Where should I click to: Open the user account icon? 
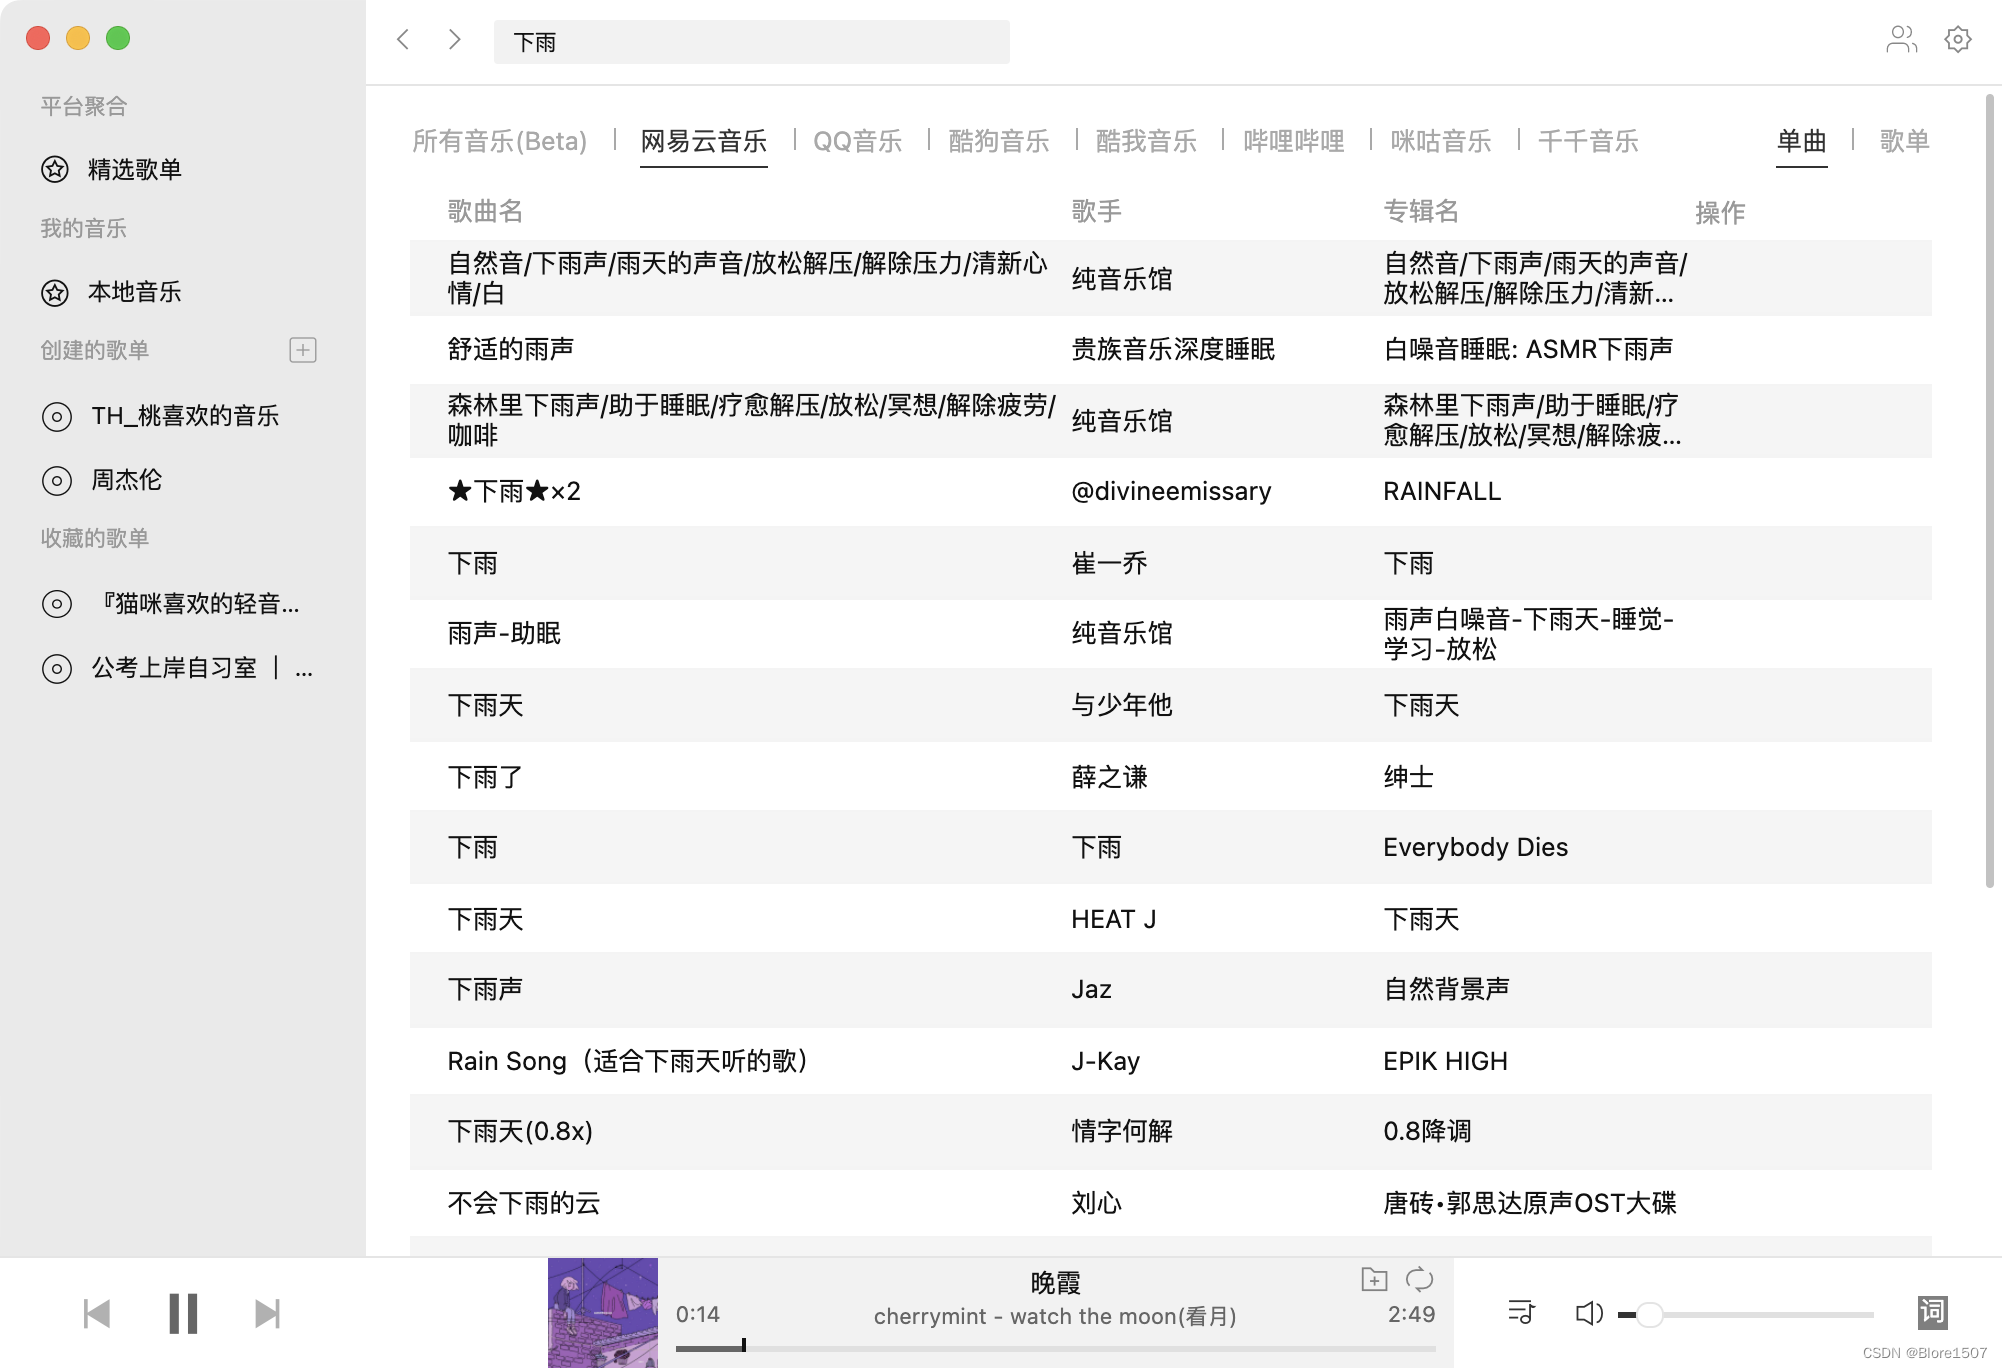click(x=1900, y=39)
